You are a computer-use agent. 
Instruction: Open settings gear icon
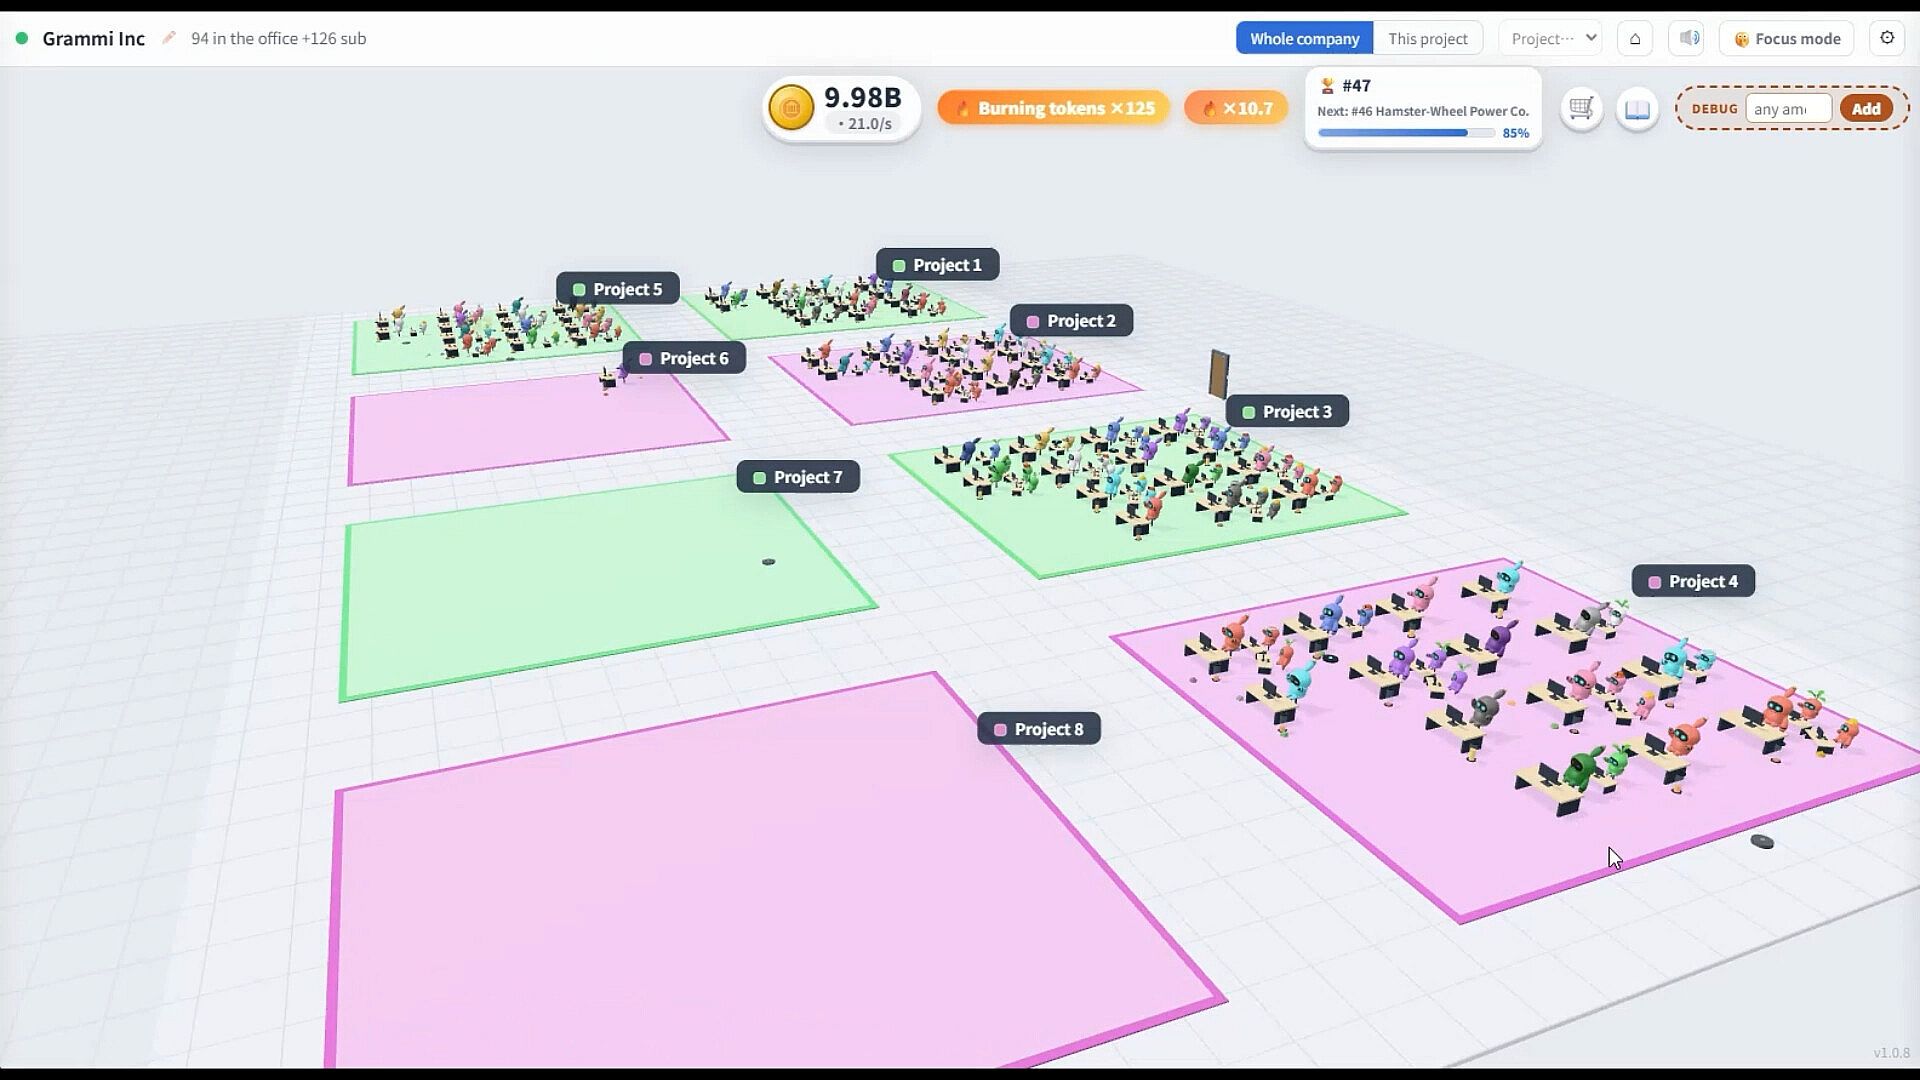(1887, 38)
